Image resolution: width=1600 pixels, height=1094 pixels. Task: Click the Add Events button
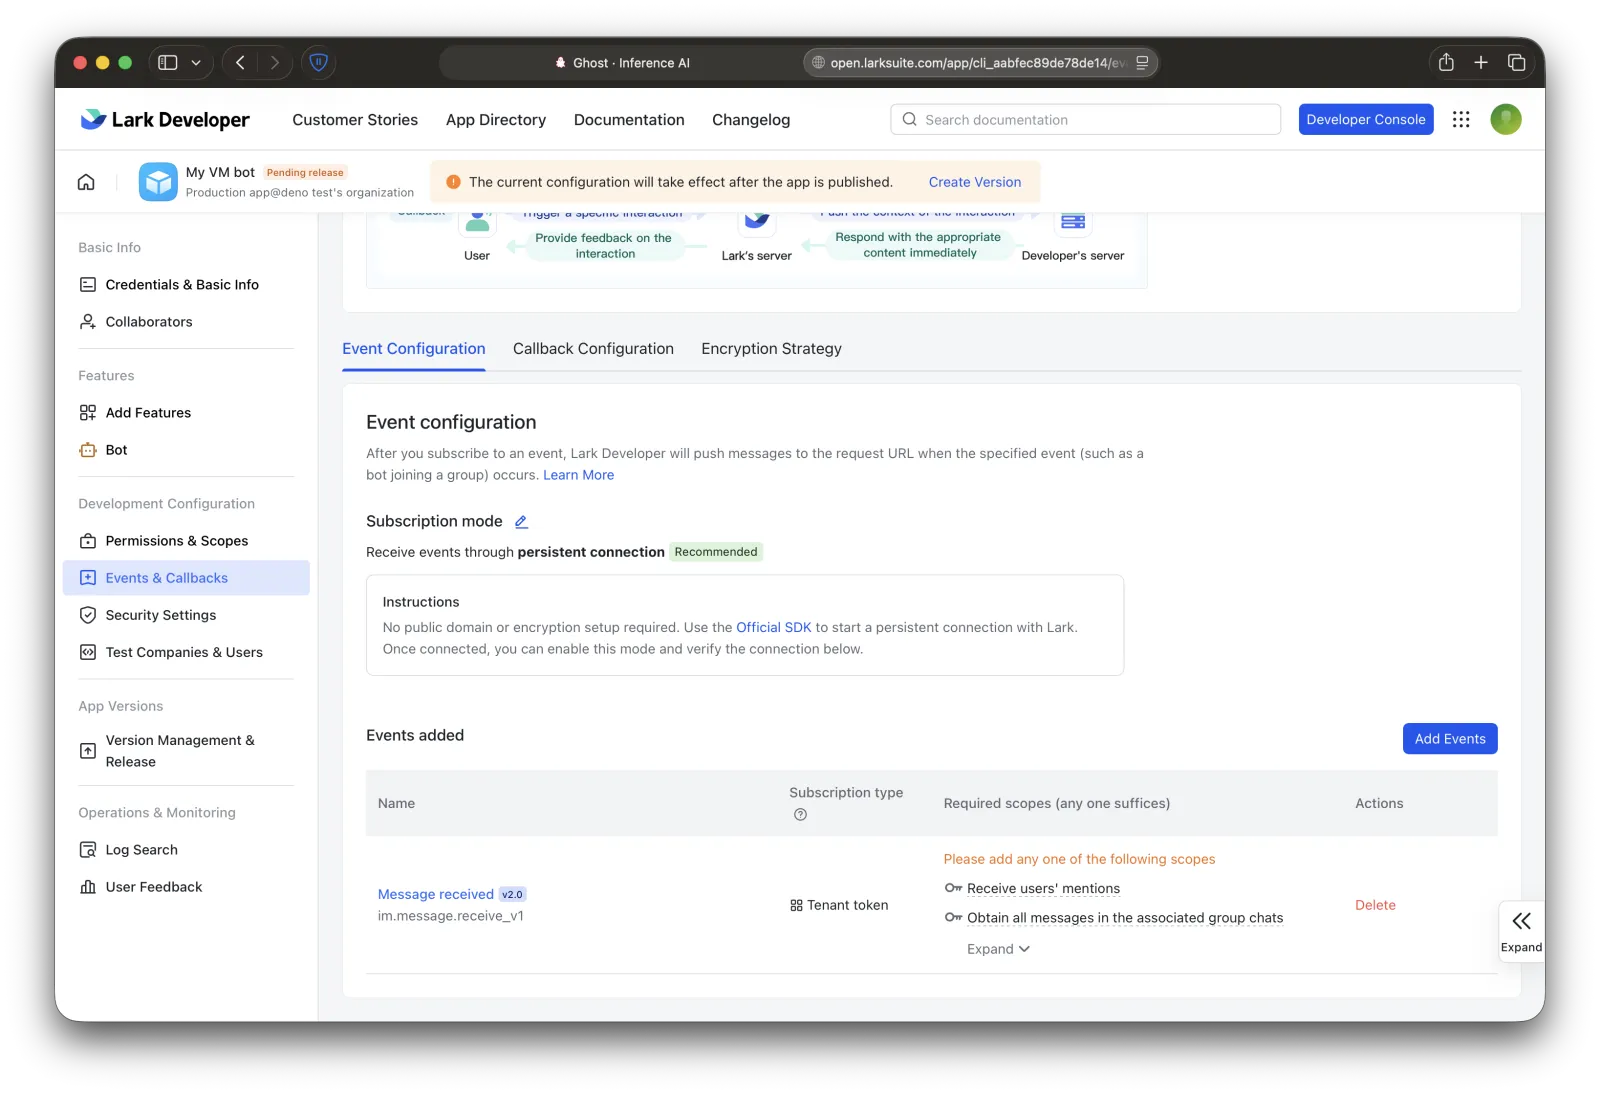1450,739
